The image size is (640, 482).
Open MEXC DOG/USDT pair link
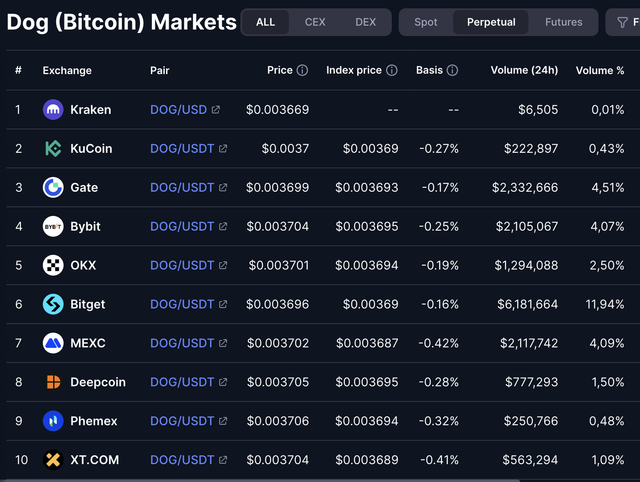(182, 343)
